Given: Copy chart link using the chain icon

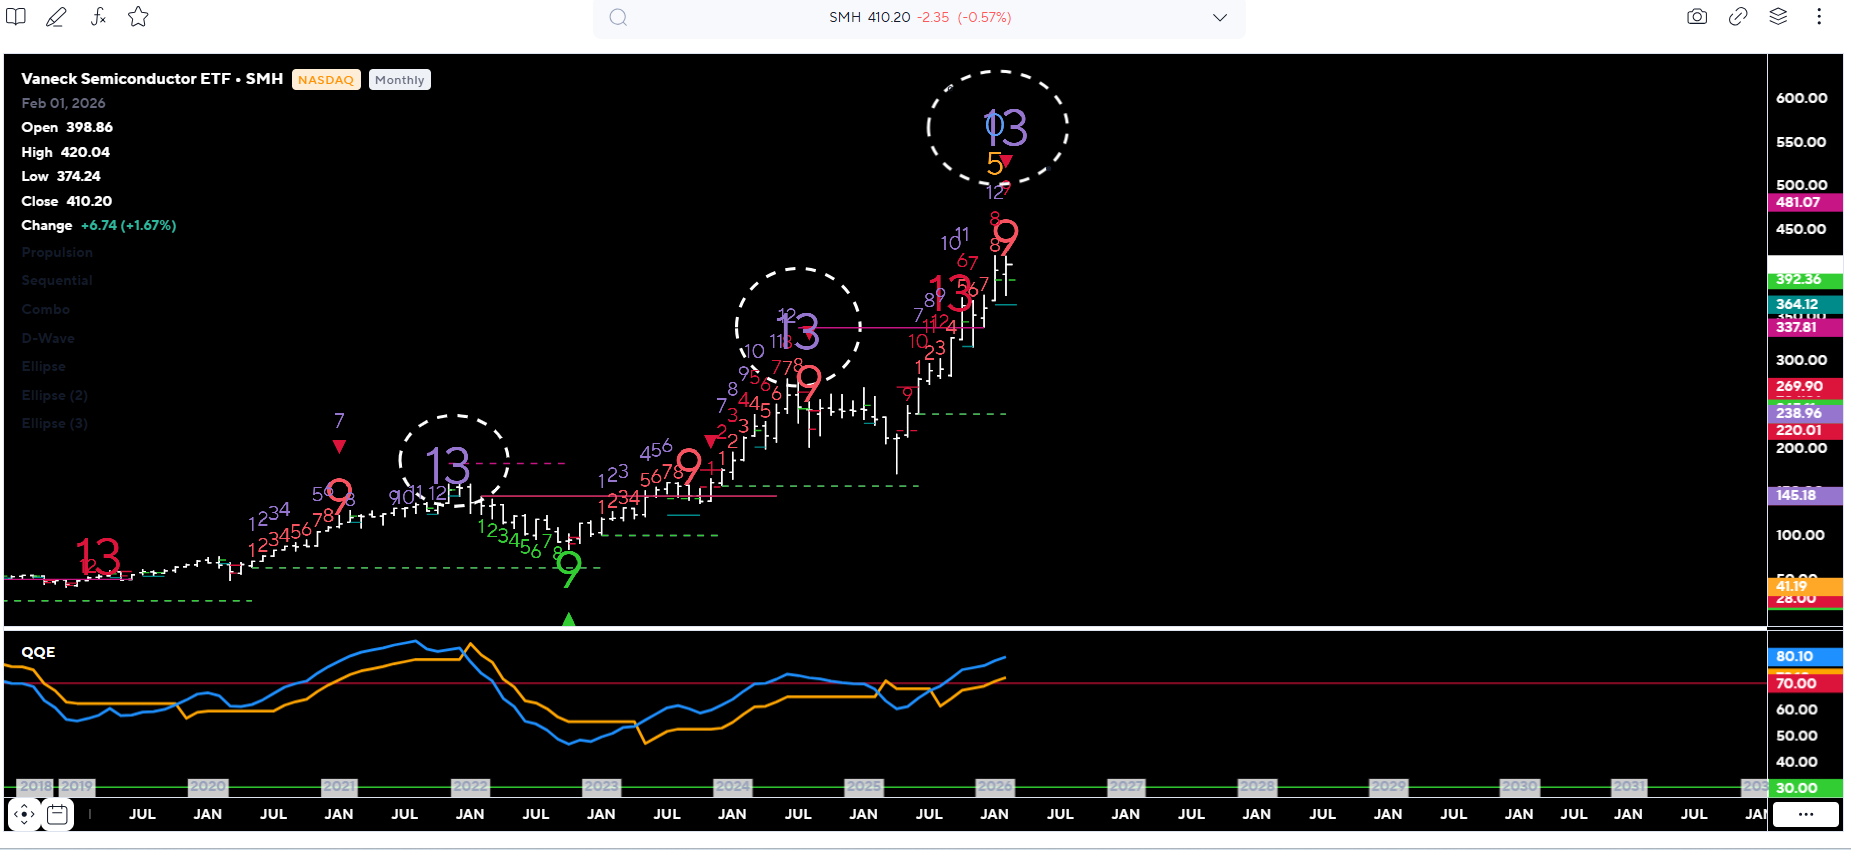Looking at the screenshot, I should [x=1738, y=17].
